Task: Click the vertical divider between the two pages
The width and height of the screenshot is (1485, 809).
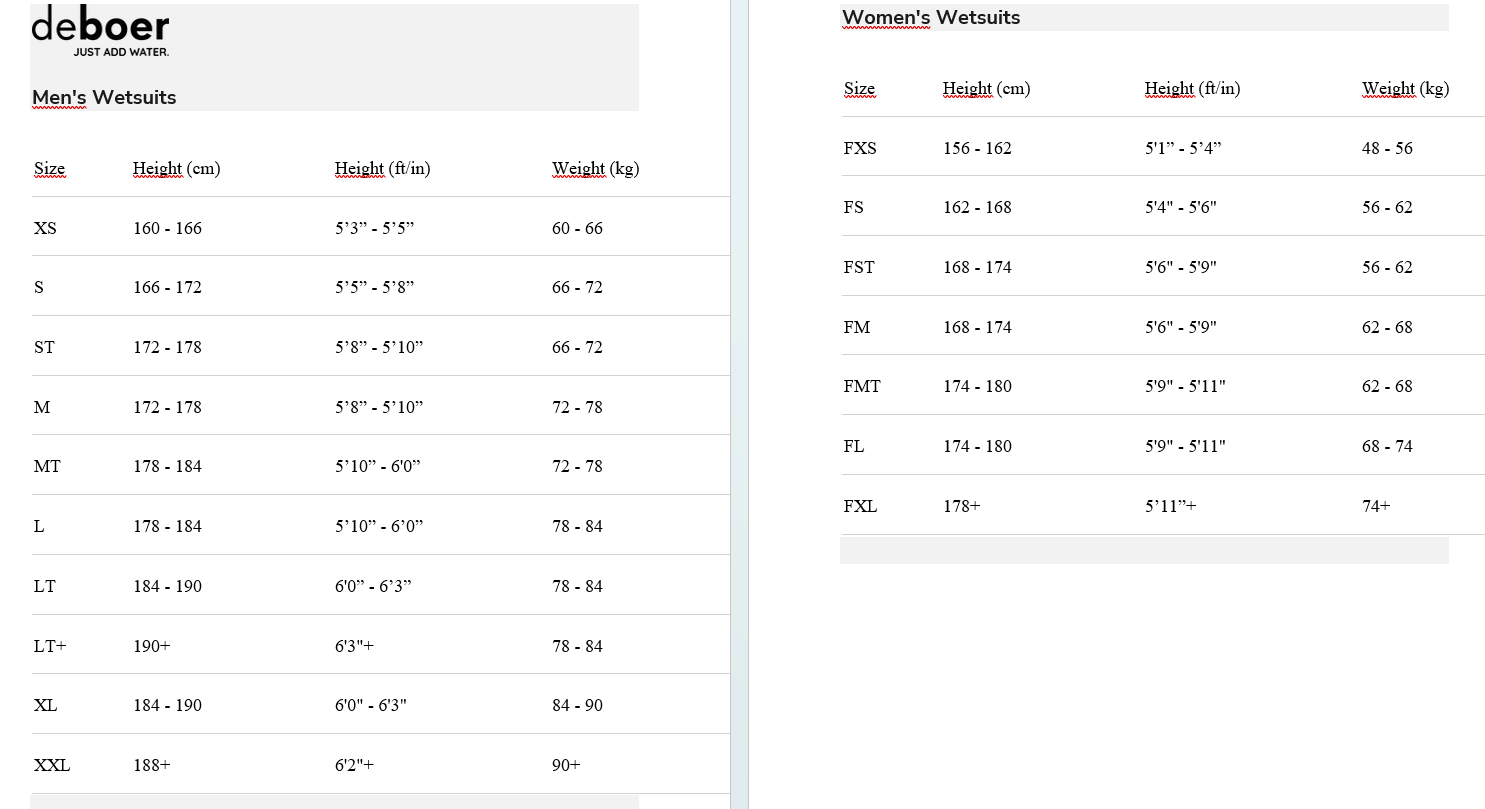Action: point(740,404)
